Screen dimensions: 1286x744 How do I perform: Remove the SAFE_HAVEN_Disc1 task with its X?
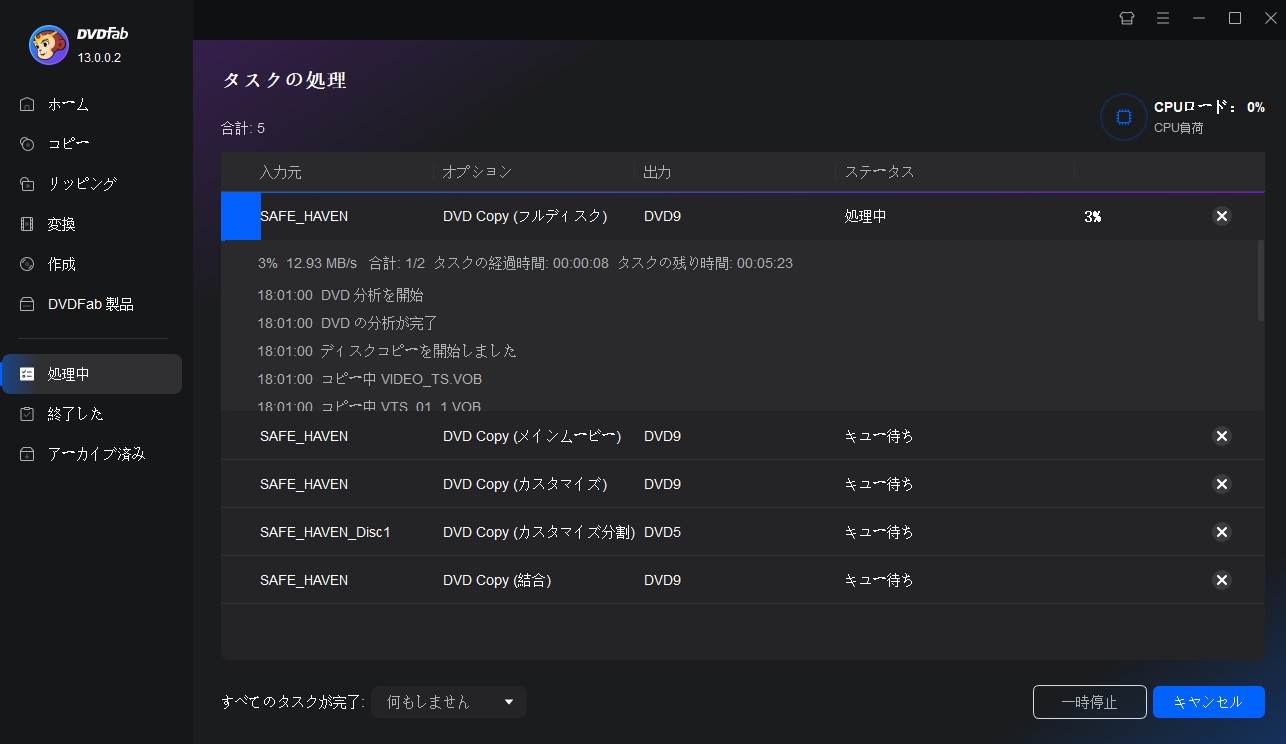pyautogui.click(x=1221, y=532)
